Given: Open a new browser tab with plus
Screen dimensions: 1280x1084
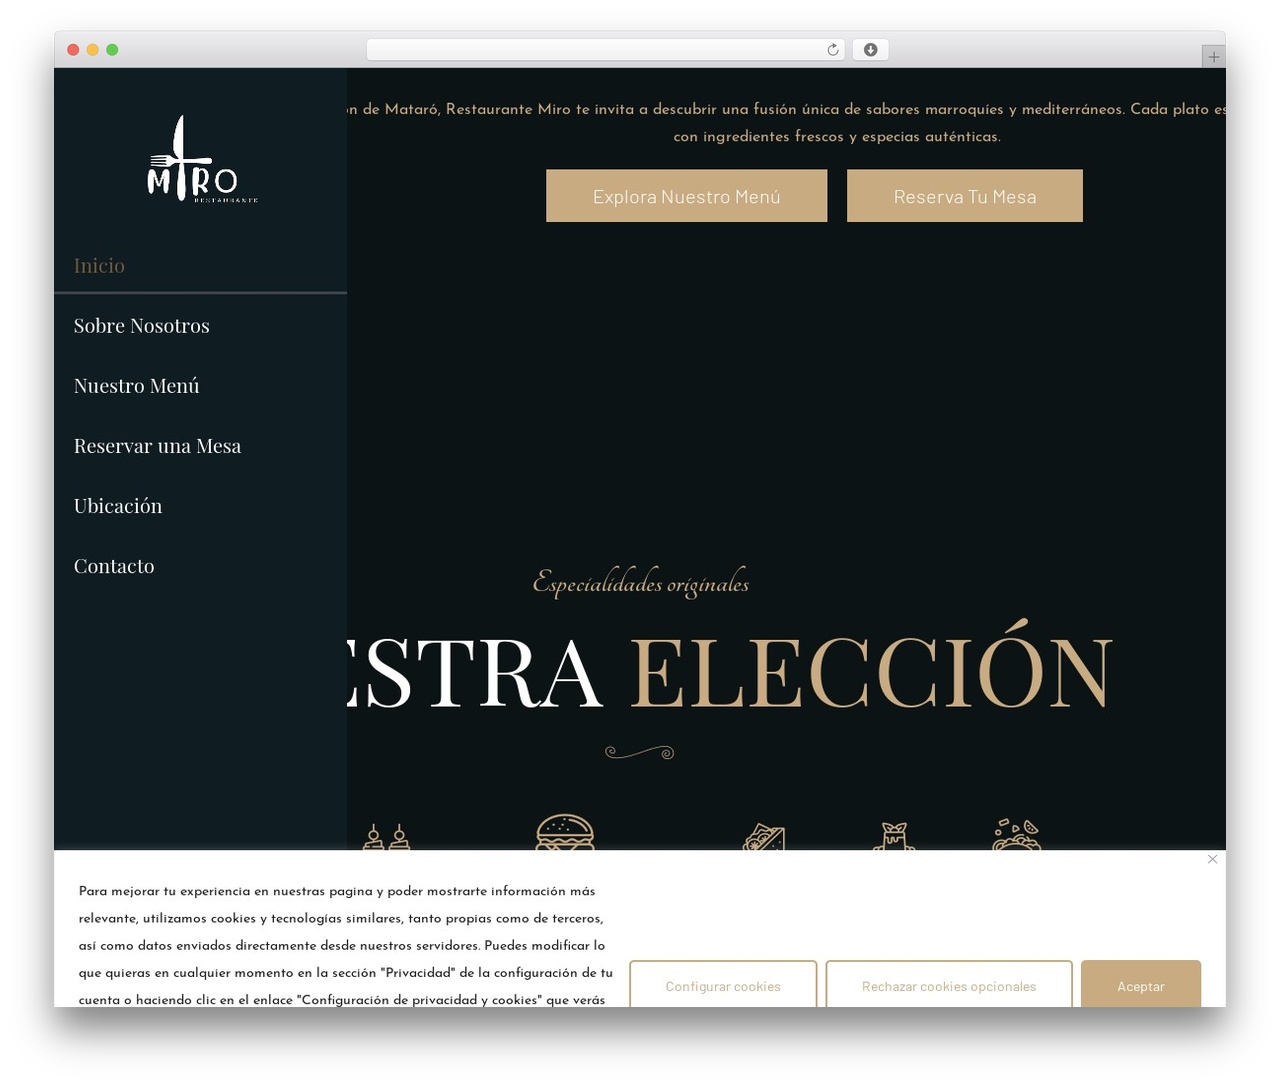Looking at the screenshot, I should pyautogui.click(x=1213, y=57).
